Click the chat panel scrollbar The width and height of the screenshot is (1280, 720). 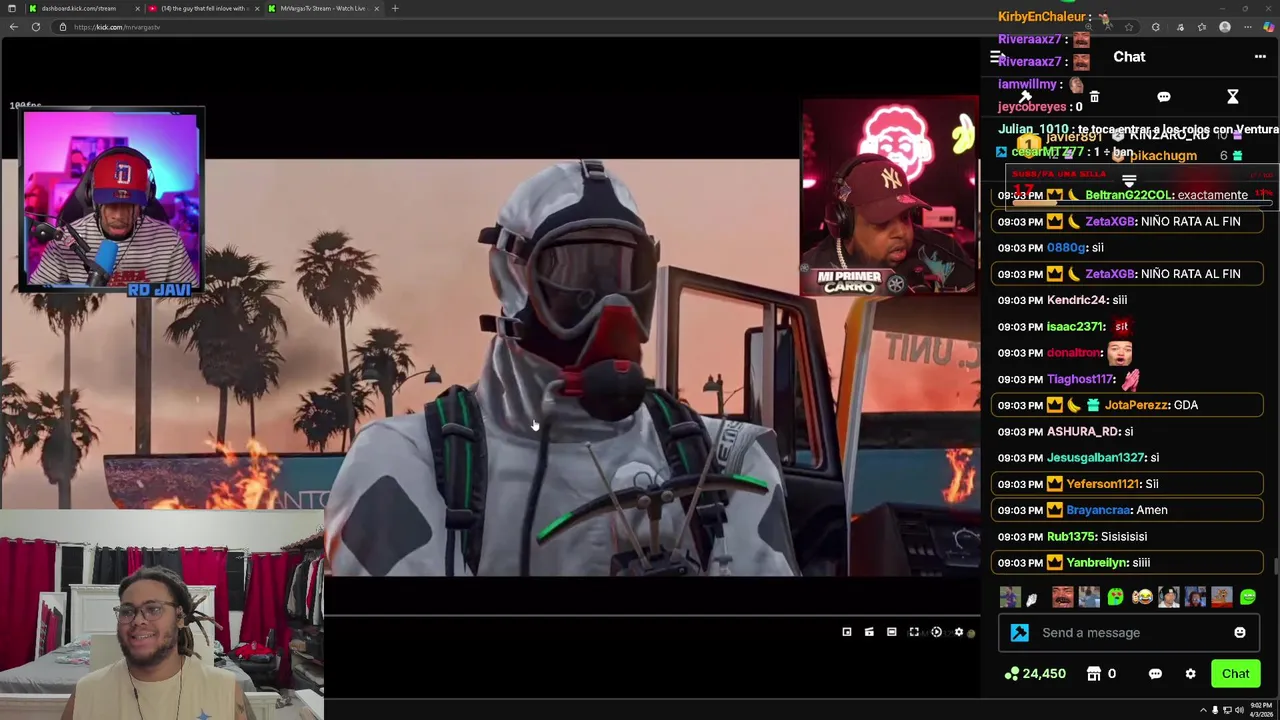[1276, 566]
